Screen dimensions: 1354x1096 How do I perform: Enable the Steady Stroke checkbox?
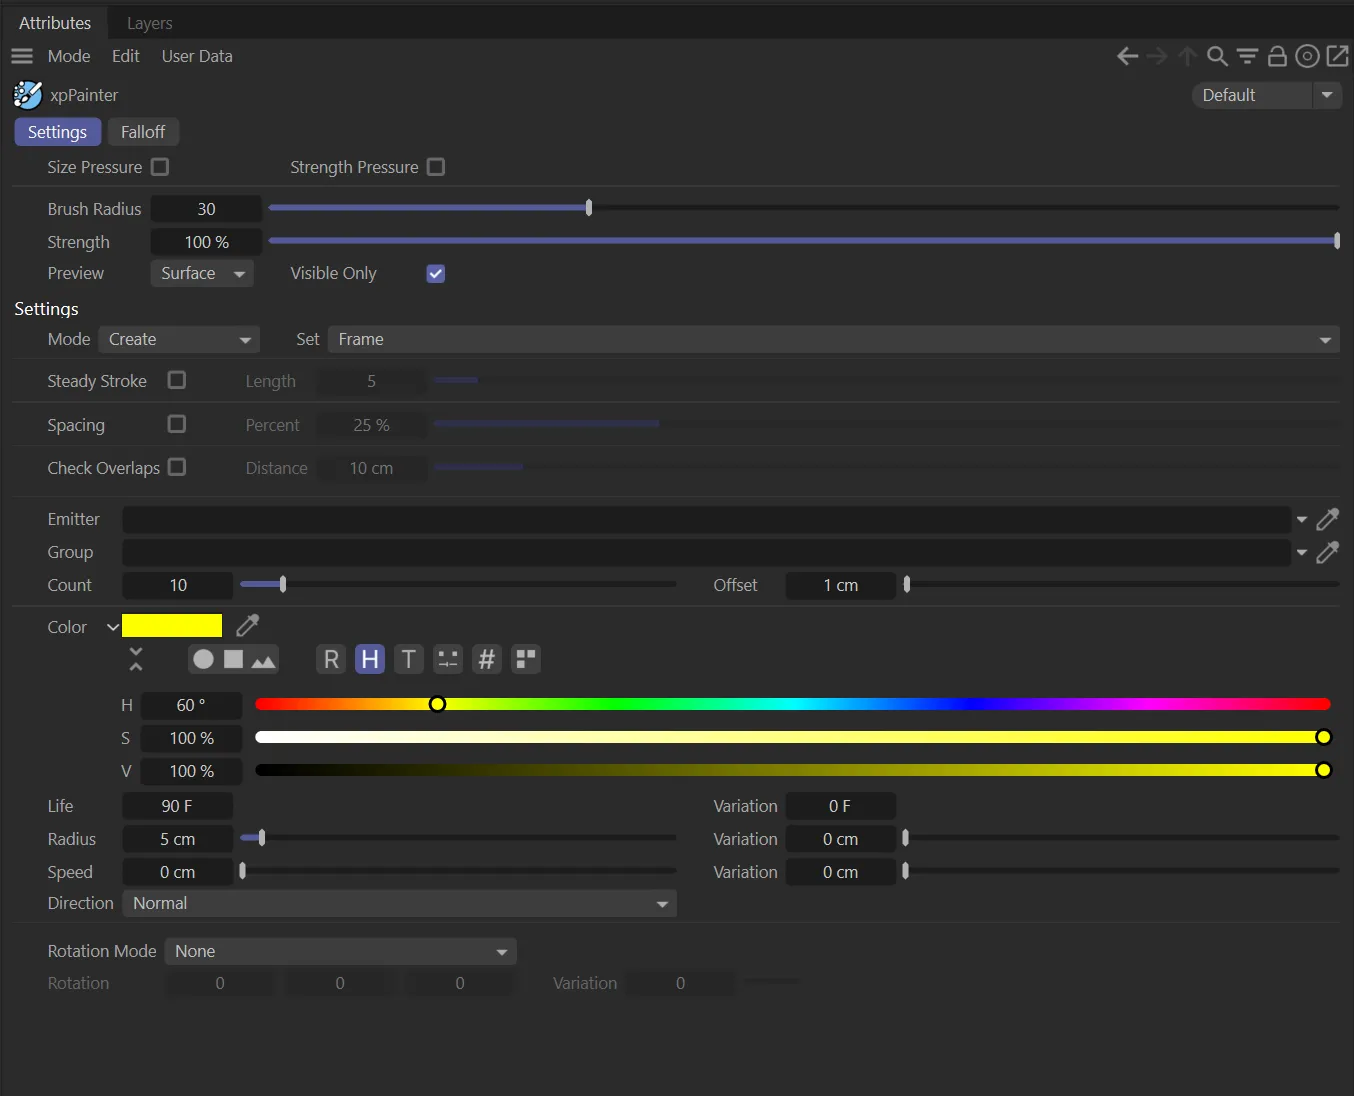(177, 381)
